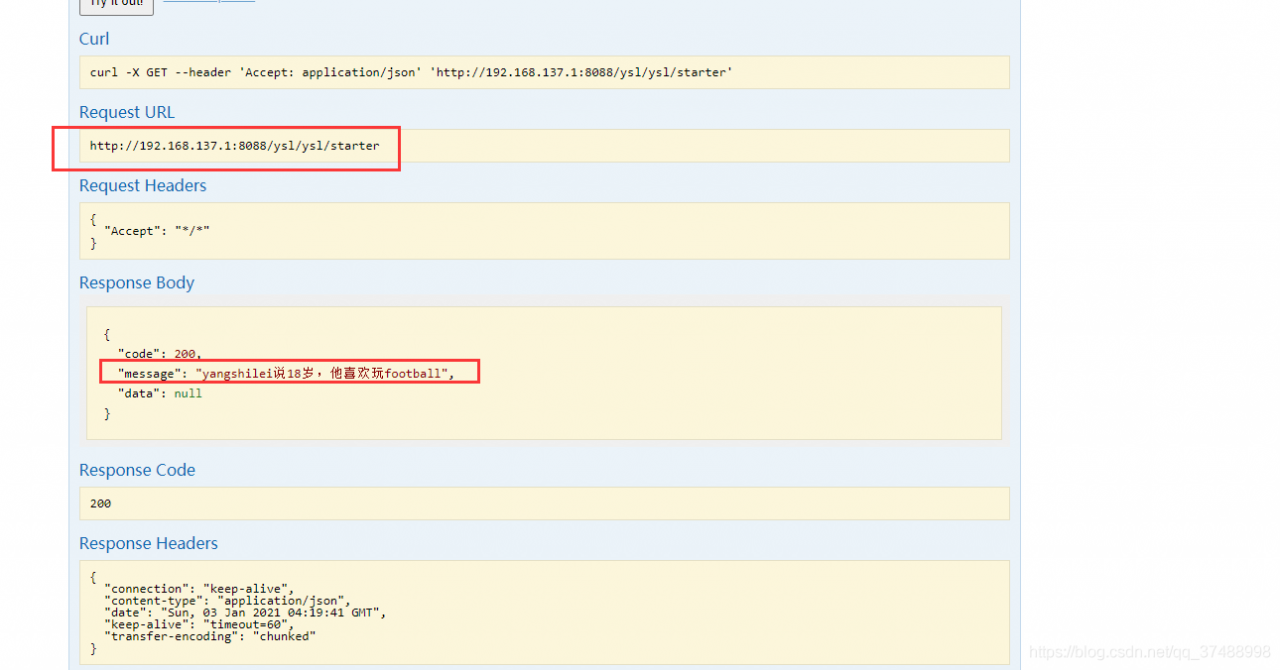Click the "transfer-encoding": "chunked" line
Image resolution: width=1280 pixels, height=670 pixels.
click(x=210, y=637)
